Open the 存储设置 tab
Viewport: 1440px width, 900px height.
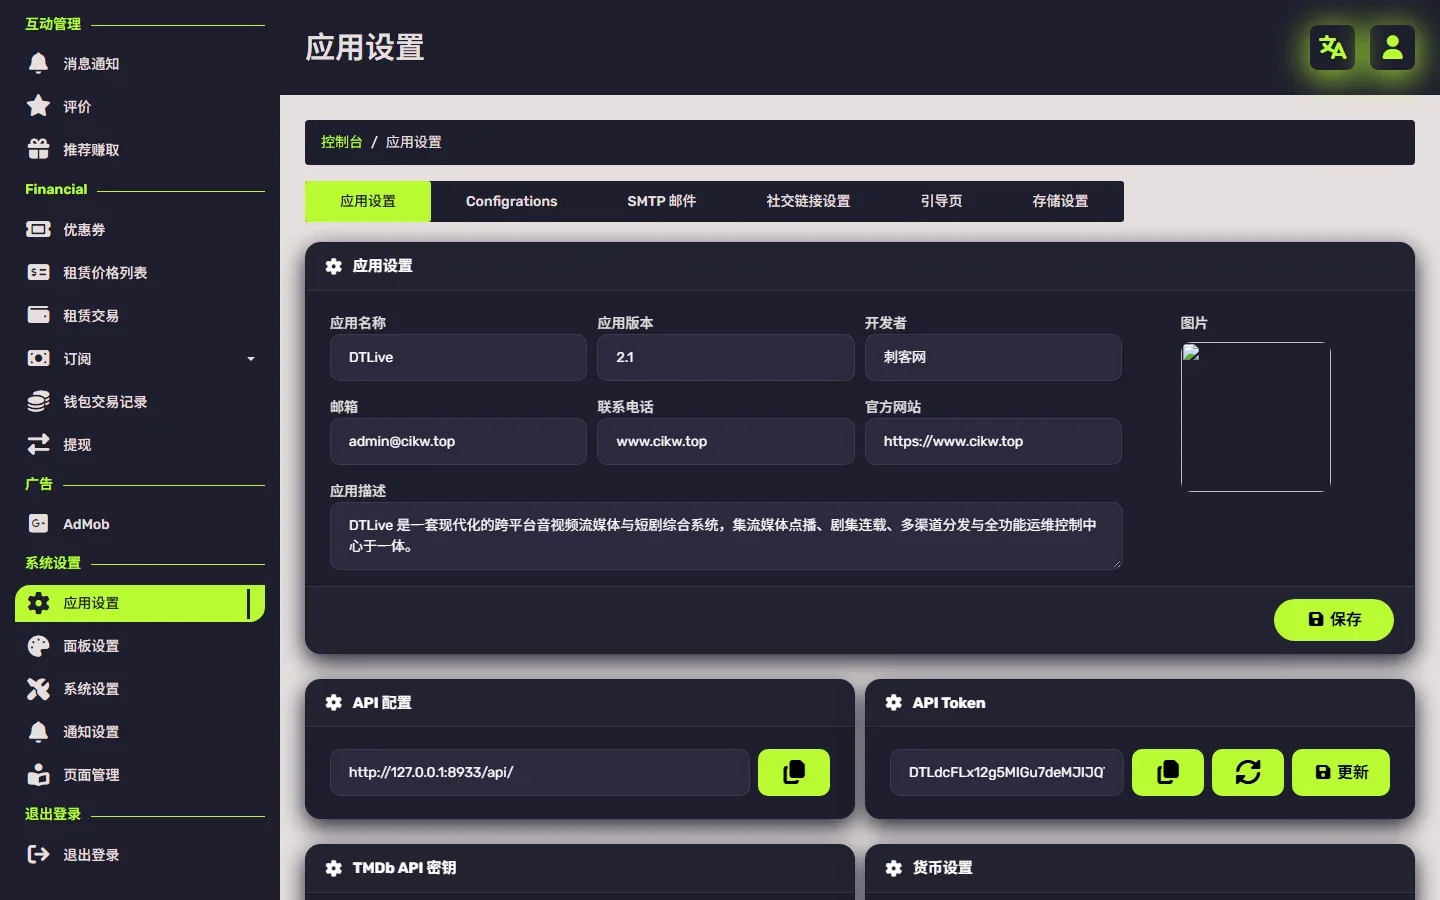(x=1061, y=201)
